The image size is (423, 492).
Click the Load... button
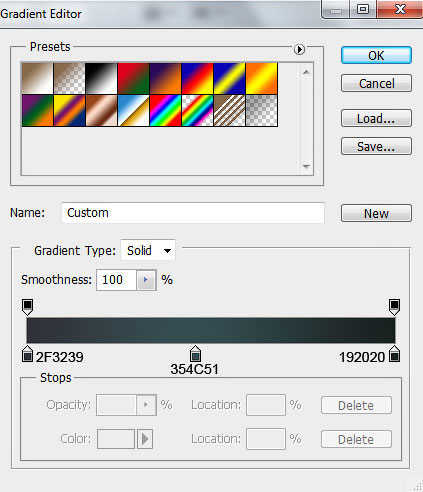pos(376,118)
